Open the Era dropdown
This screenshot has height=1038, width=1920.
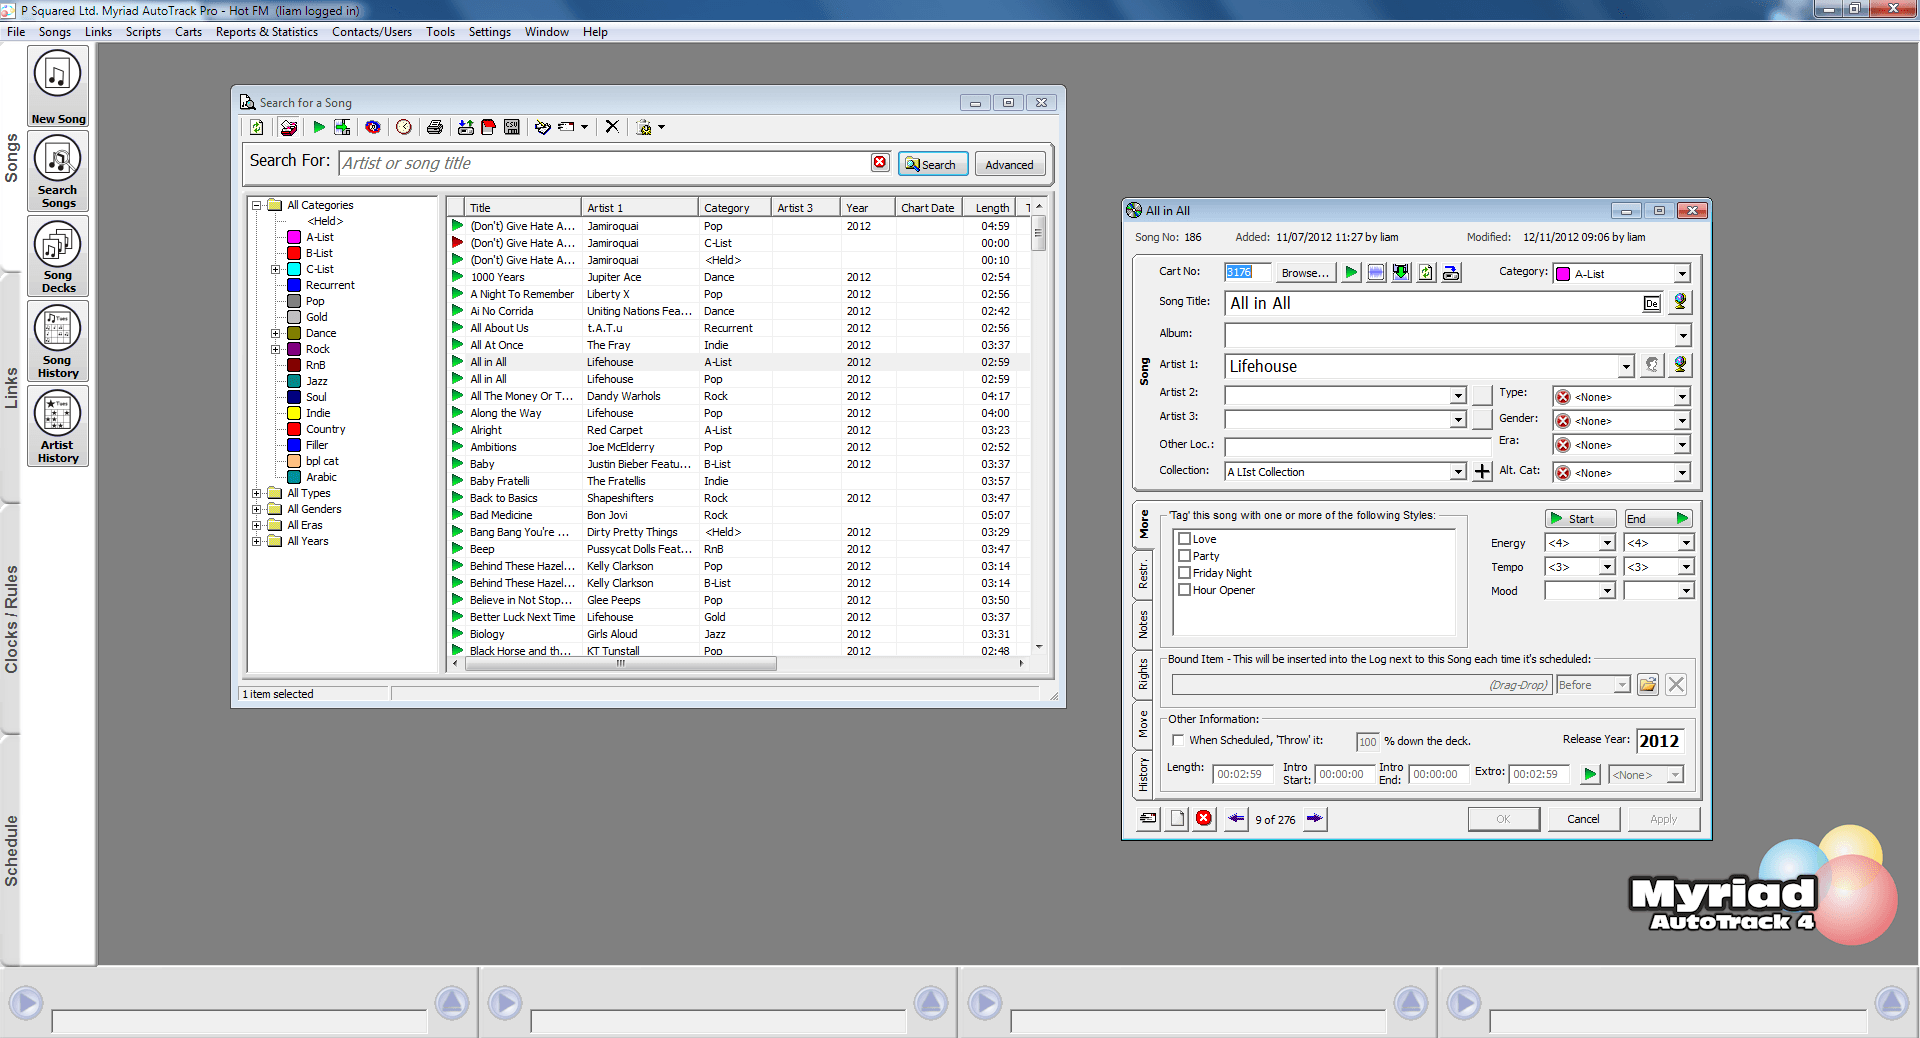tap(1682, 445)
